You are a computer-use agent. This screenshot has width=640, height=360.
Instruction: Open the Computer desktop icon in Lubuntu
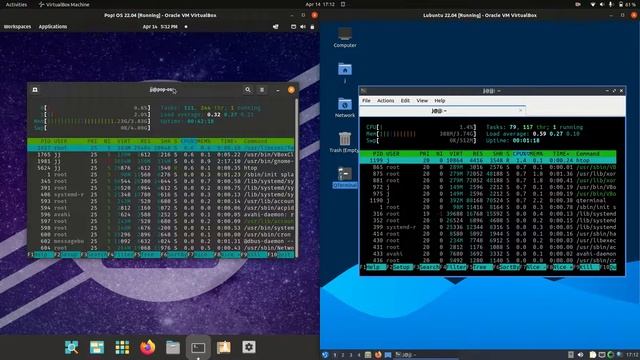point(345,38)
